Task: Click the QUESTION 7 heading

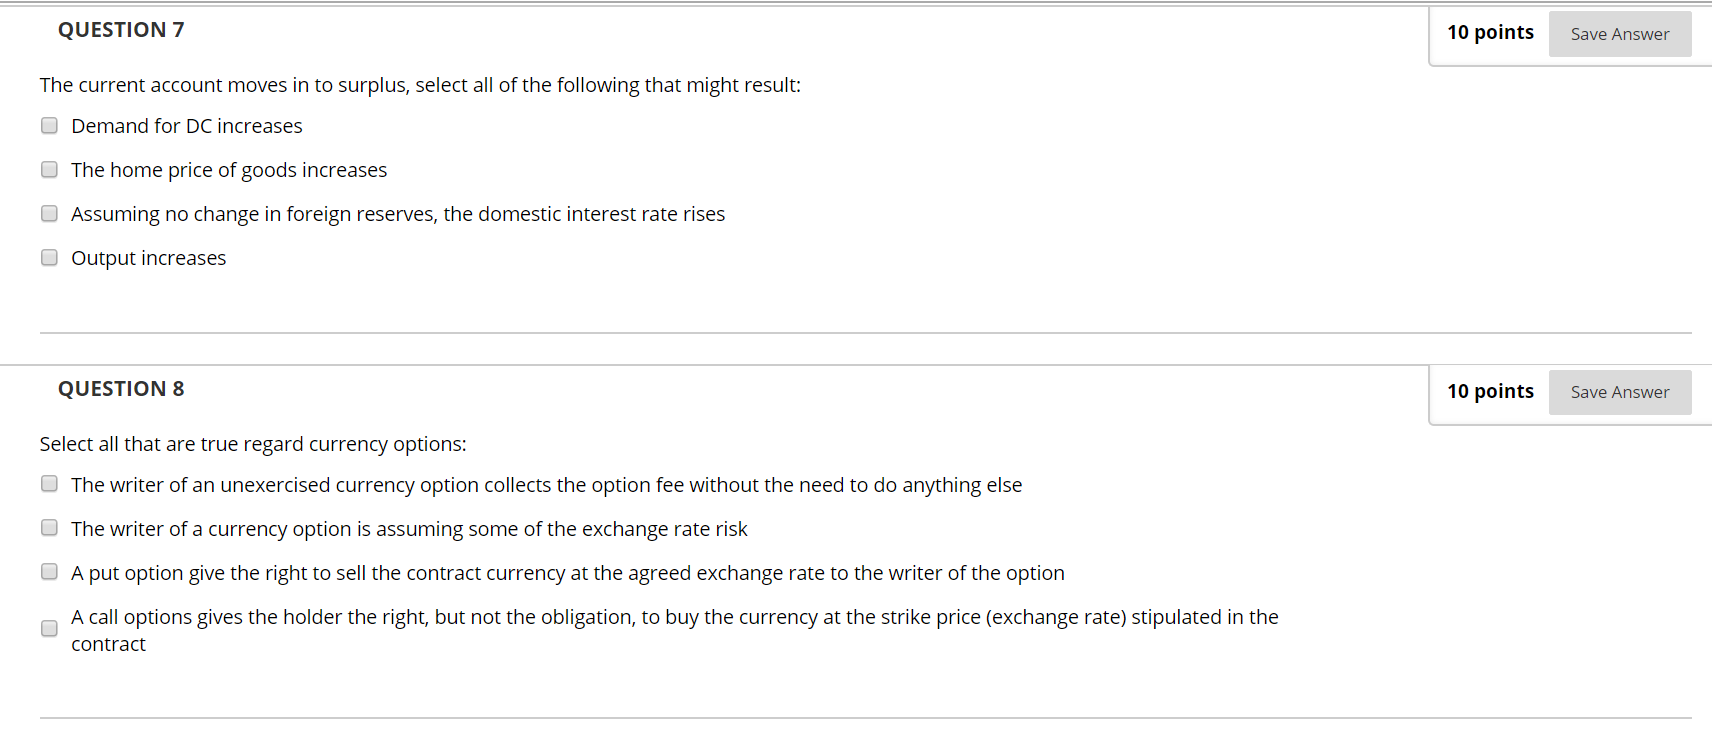Action: (x=121, y=29)
